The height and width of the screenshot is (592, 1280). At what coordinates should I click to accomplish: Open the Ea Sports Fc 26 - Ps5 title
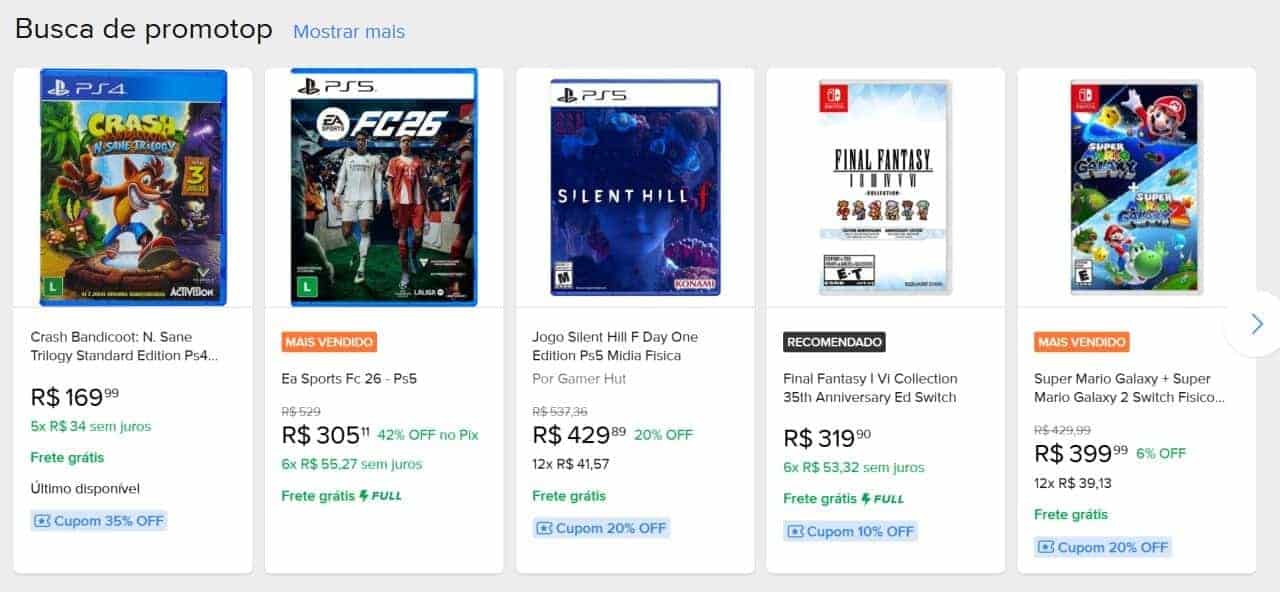click(x=349, y=379)
